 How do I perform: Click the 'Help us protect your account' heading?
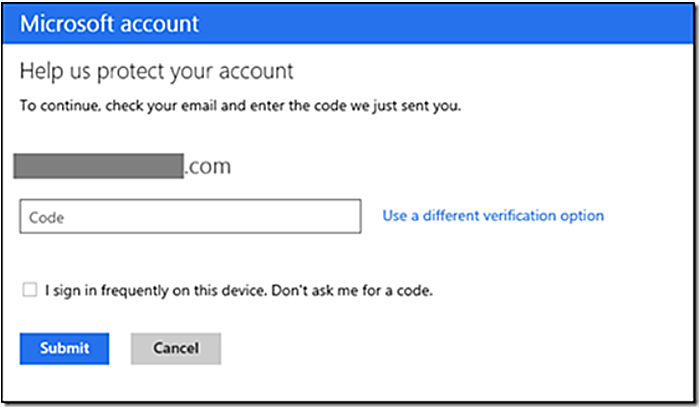157,71
